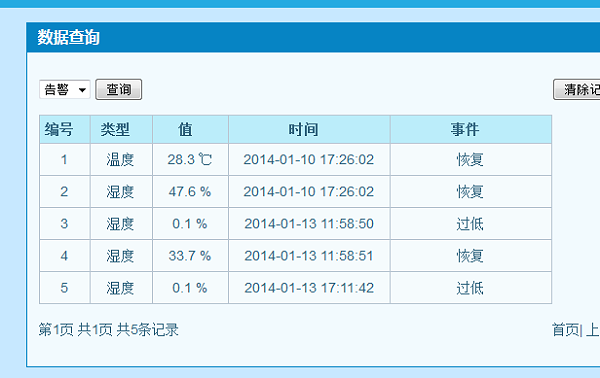
Task: Click the 查询 button
Action: click(119, 90)
